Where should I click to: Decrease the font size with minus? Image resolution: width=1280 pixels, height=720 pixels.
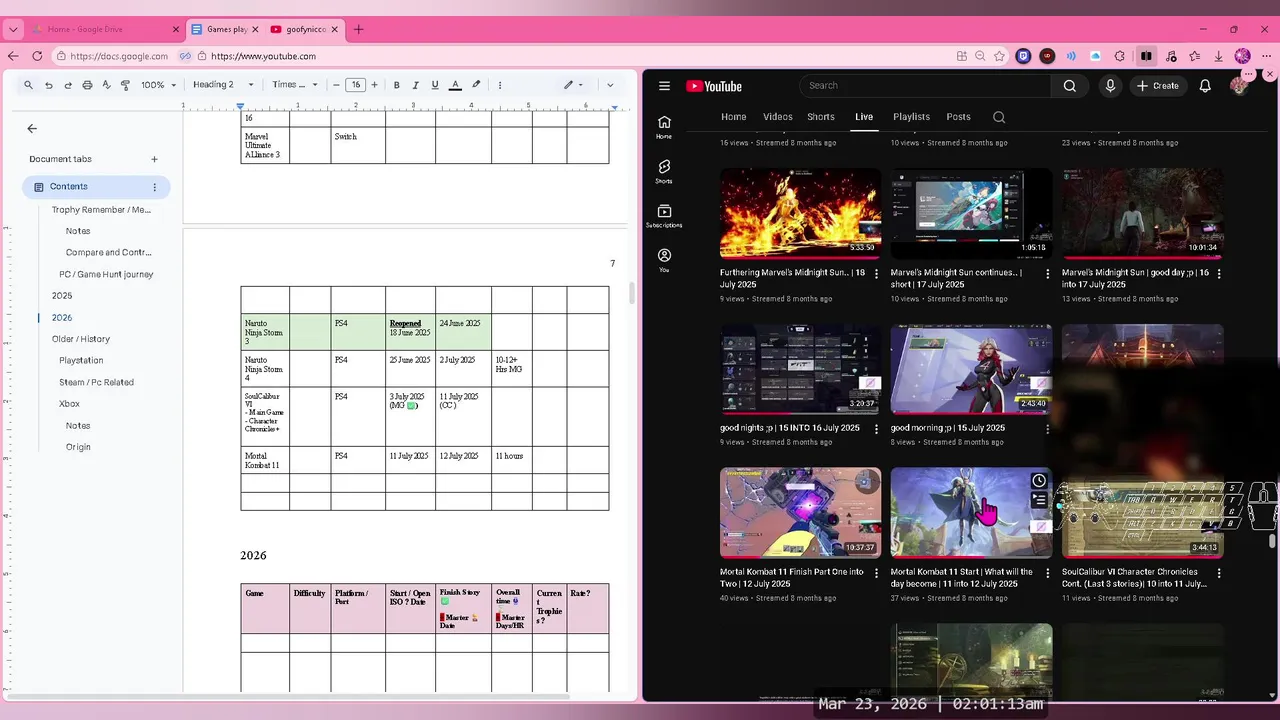[336, 85]
